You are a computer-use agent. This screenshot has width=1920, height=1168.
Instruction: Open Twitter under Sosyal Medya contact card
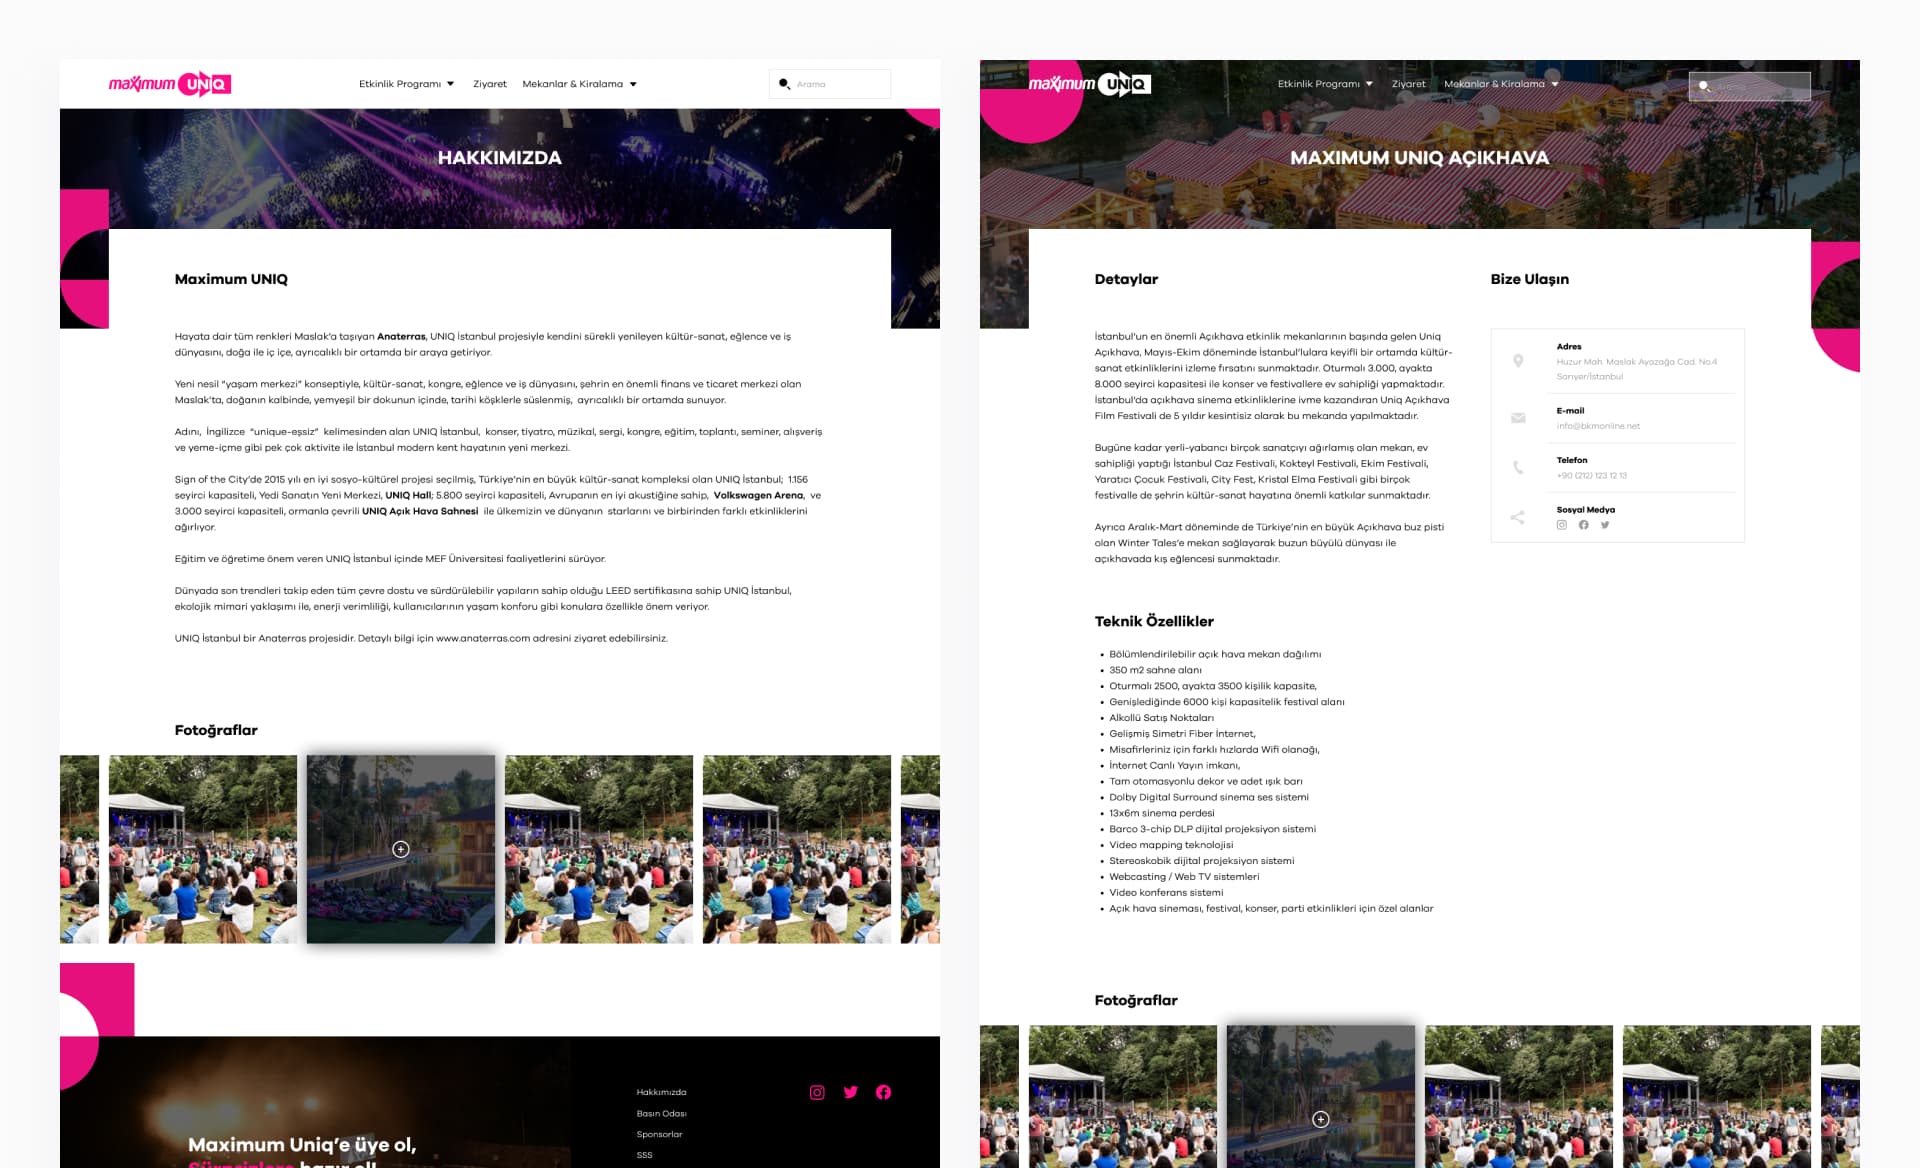[x=1605, y=525]
